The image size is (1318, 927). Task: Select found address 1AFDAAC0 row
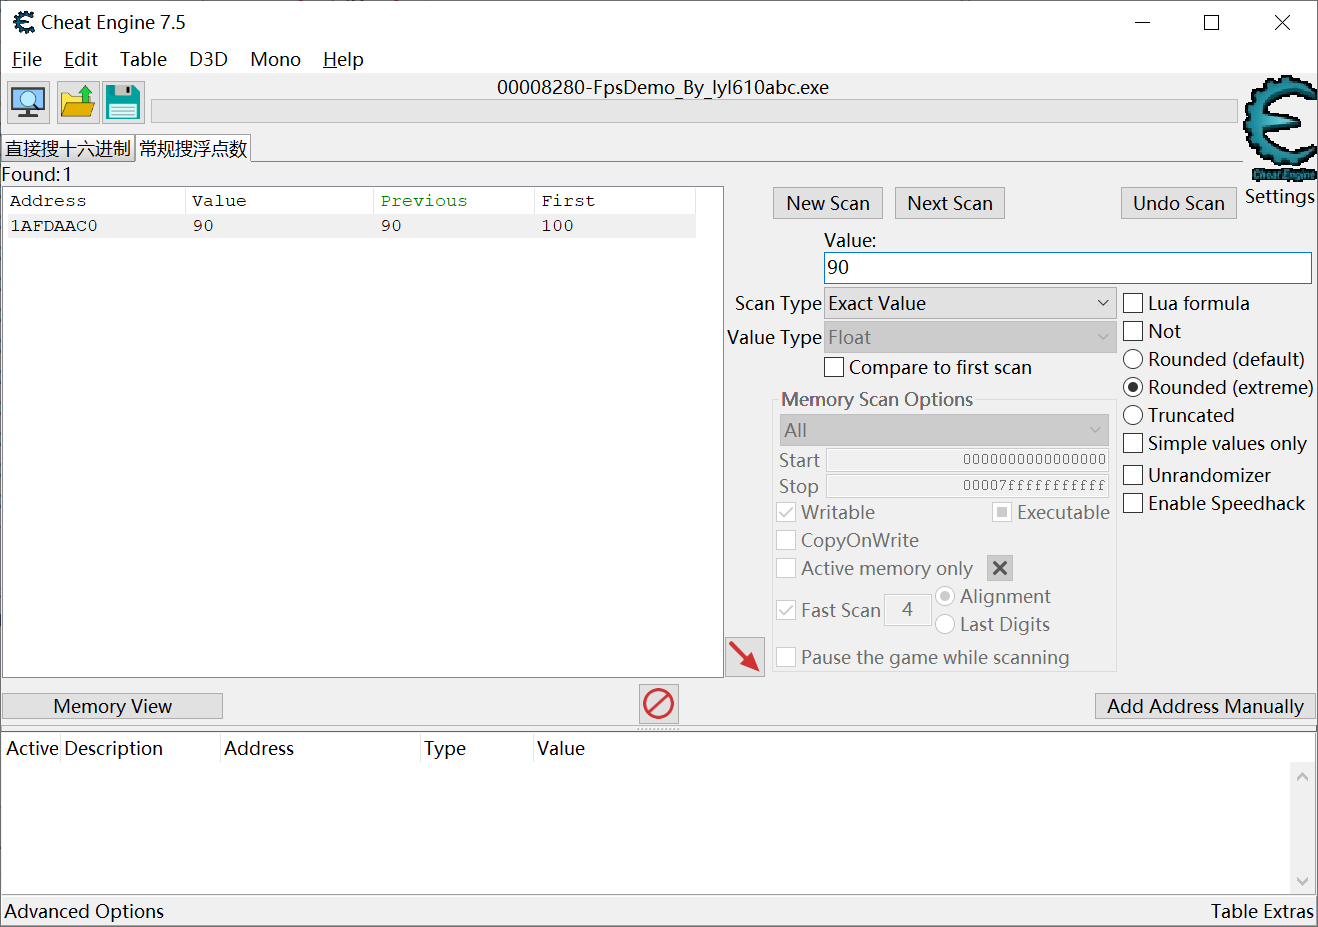pos(349,226)
